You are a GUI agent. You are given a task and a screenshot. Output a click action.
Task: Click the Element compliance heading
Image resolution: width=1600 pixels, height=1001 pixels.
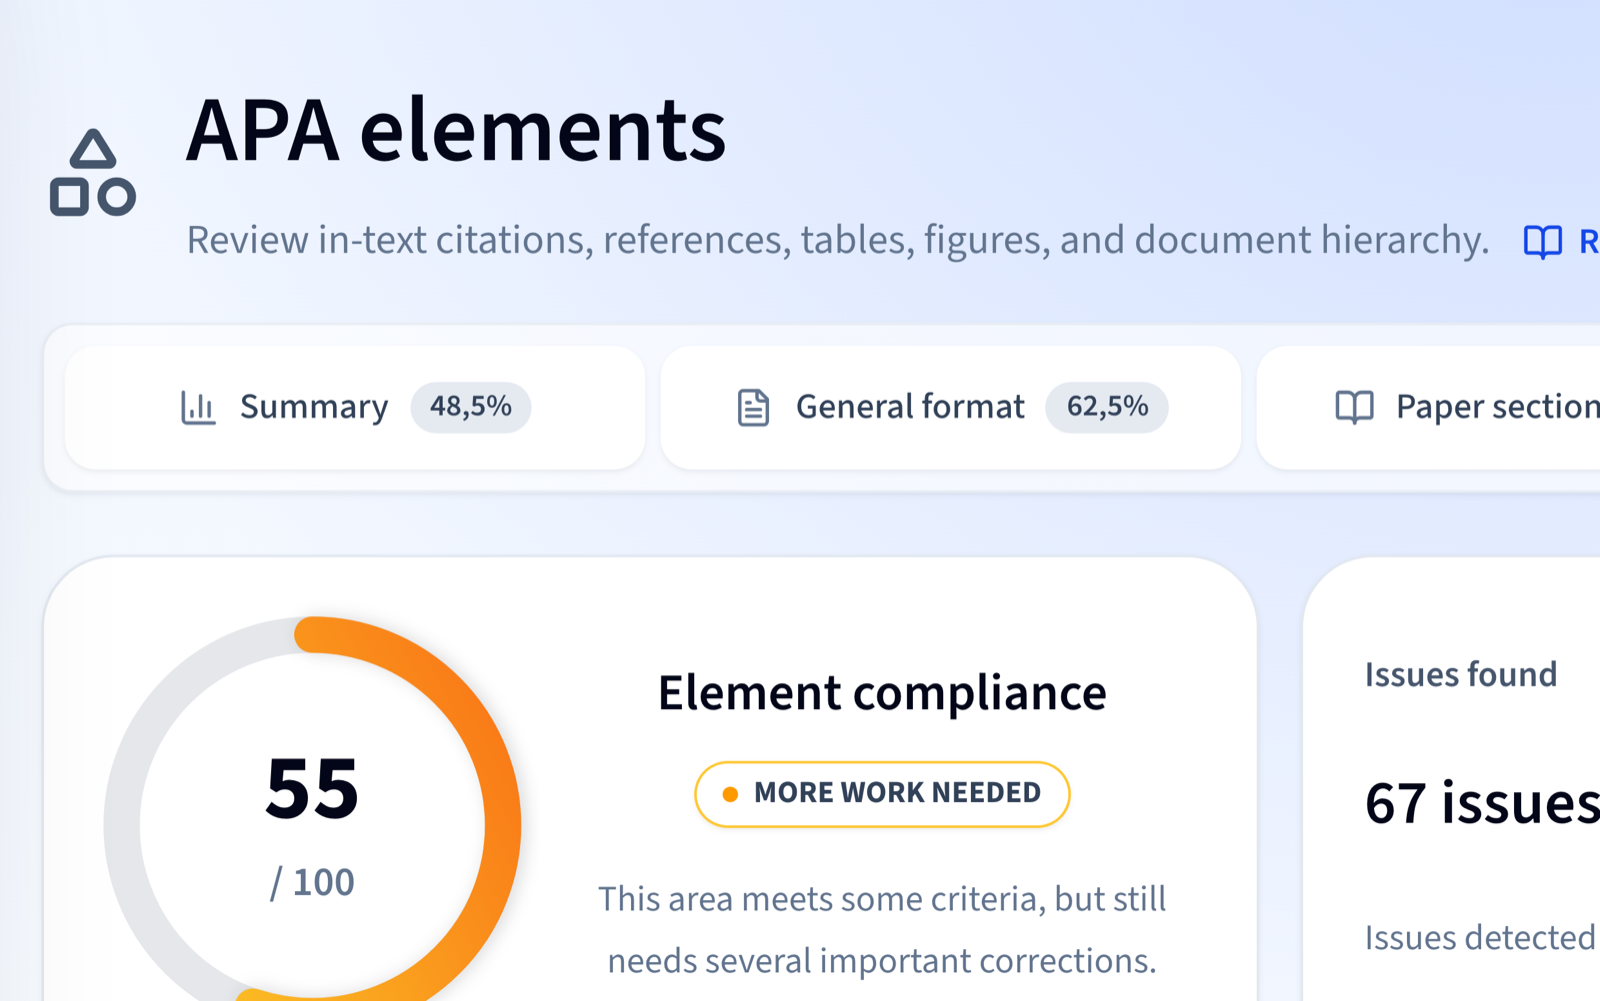pyautogui.click(x=882, y=693)
